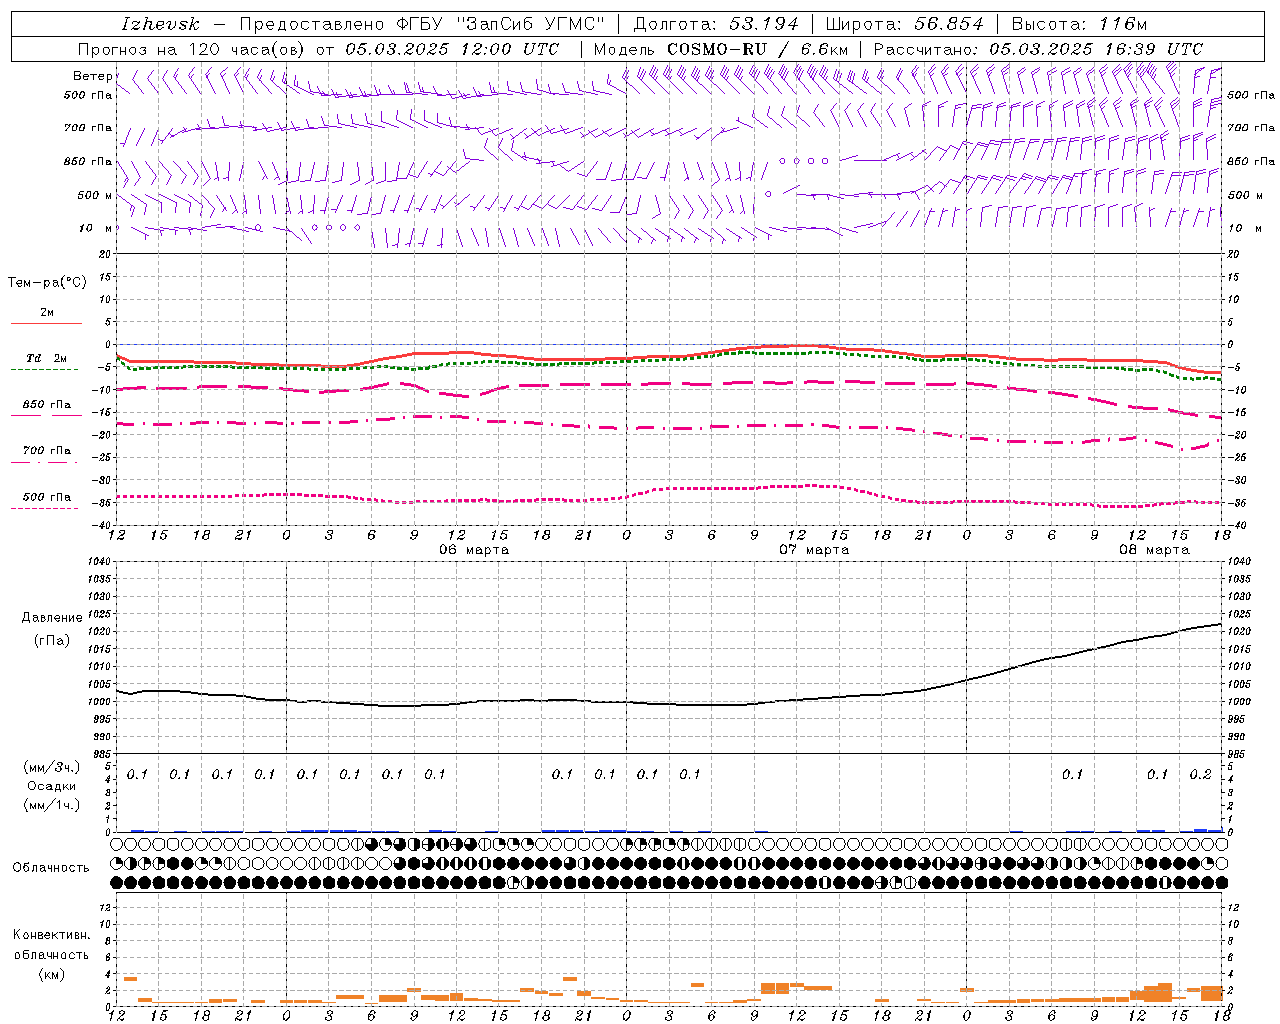Click the "Td 2м" dew point legend entry
Screen dimensions: 1280x1024
pyautogui.click(x=47, y=358)
